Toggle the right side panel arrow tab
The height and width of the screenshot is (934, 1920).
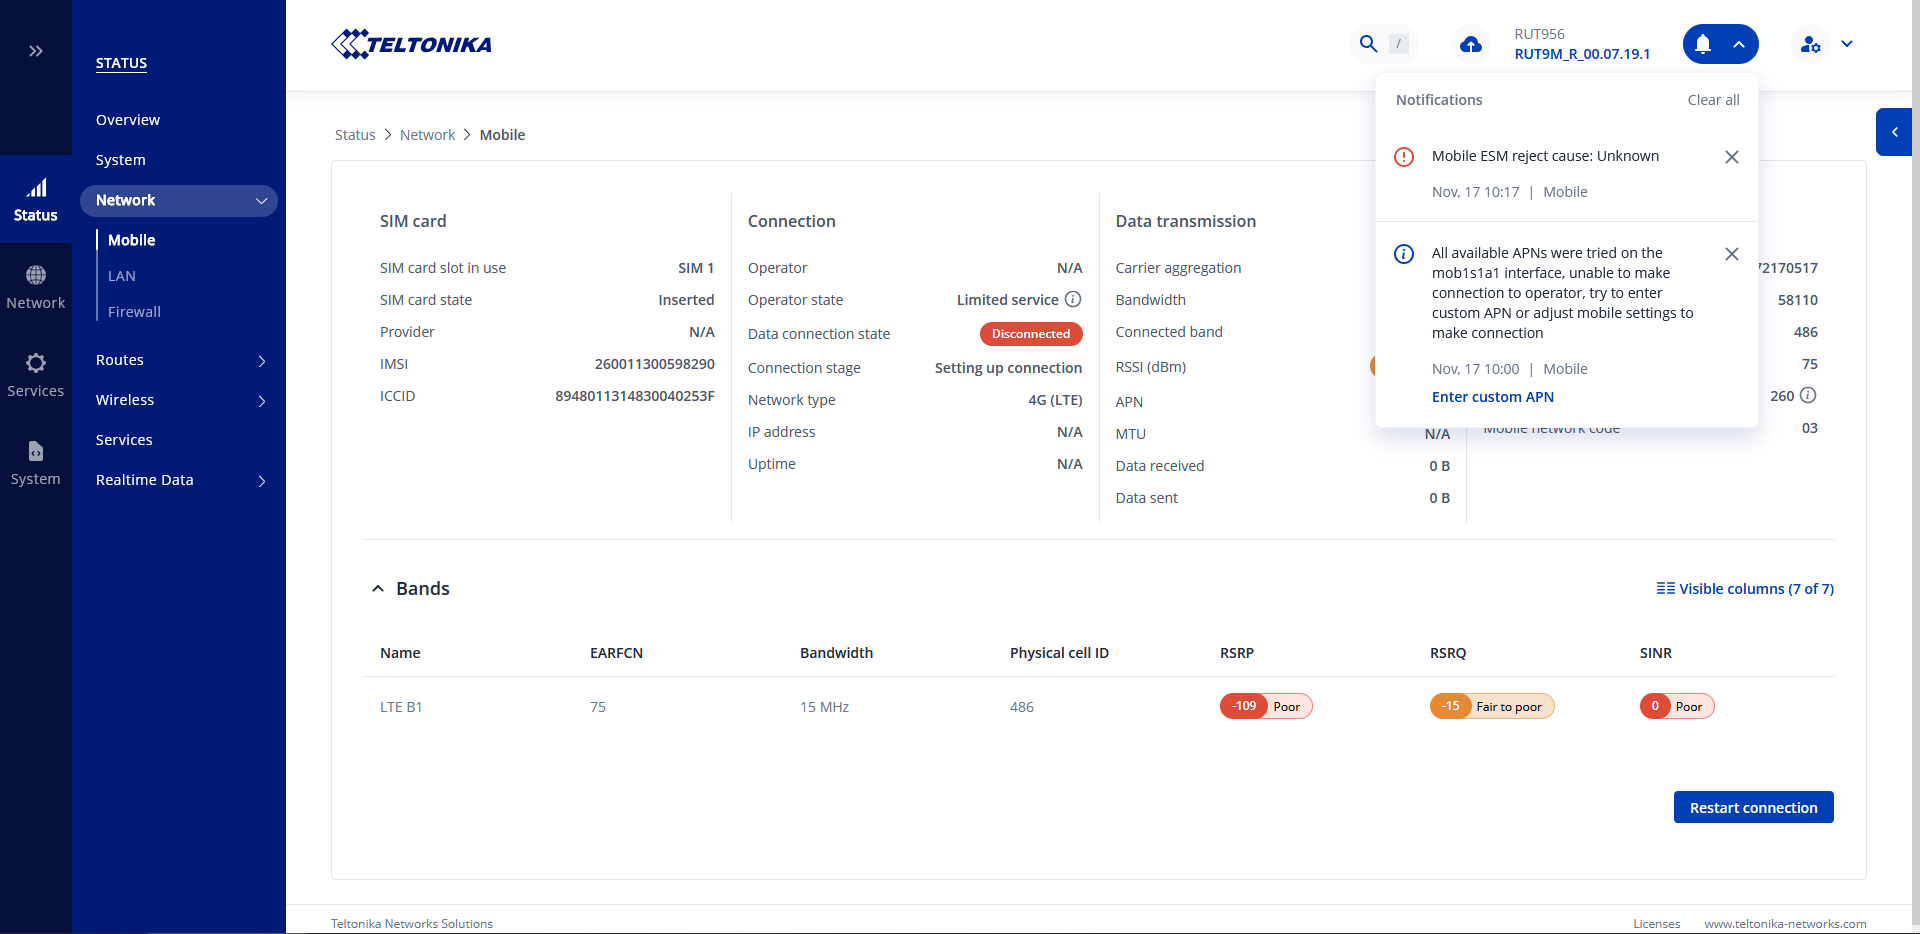click(x=1894, y=132)
